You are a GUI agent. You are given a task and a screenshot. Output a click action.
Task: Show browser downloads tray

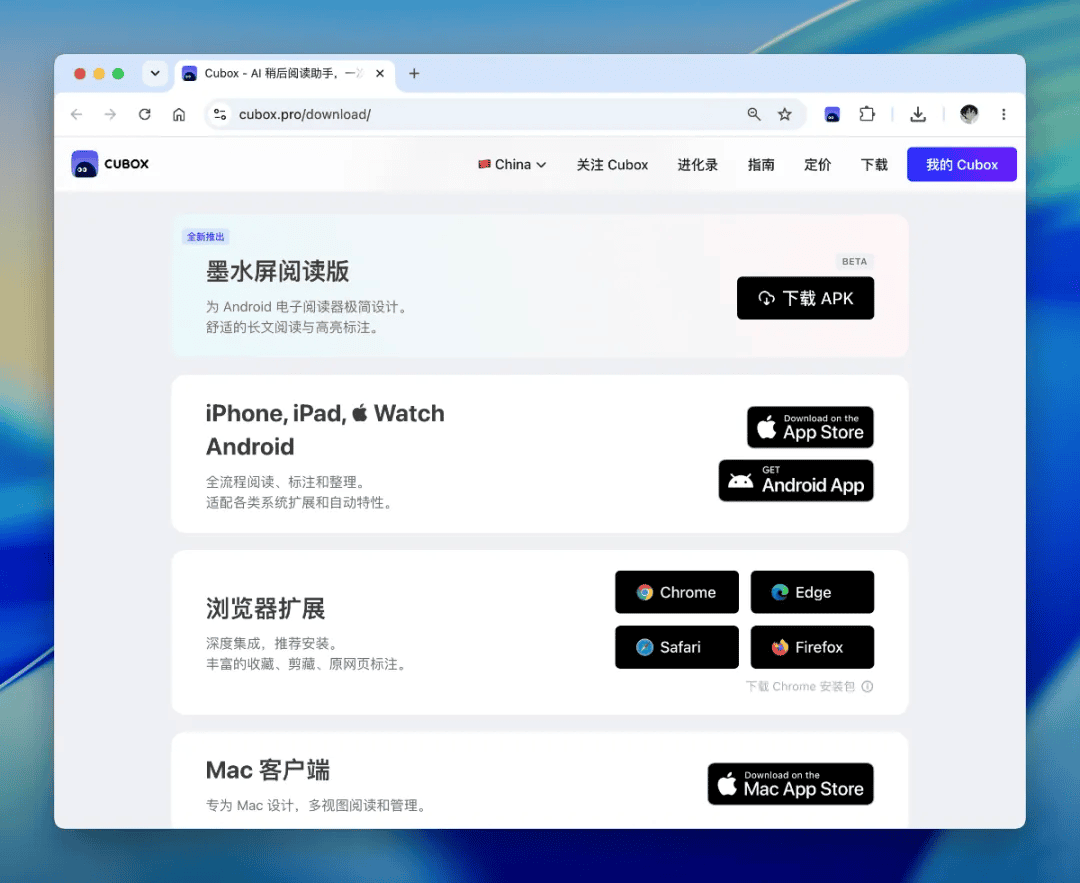(x=918, y=114)
